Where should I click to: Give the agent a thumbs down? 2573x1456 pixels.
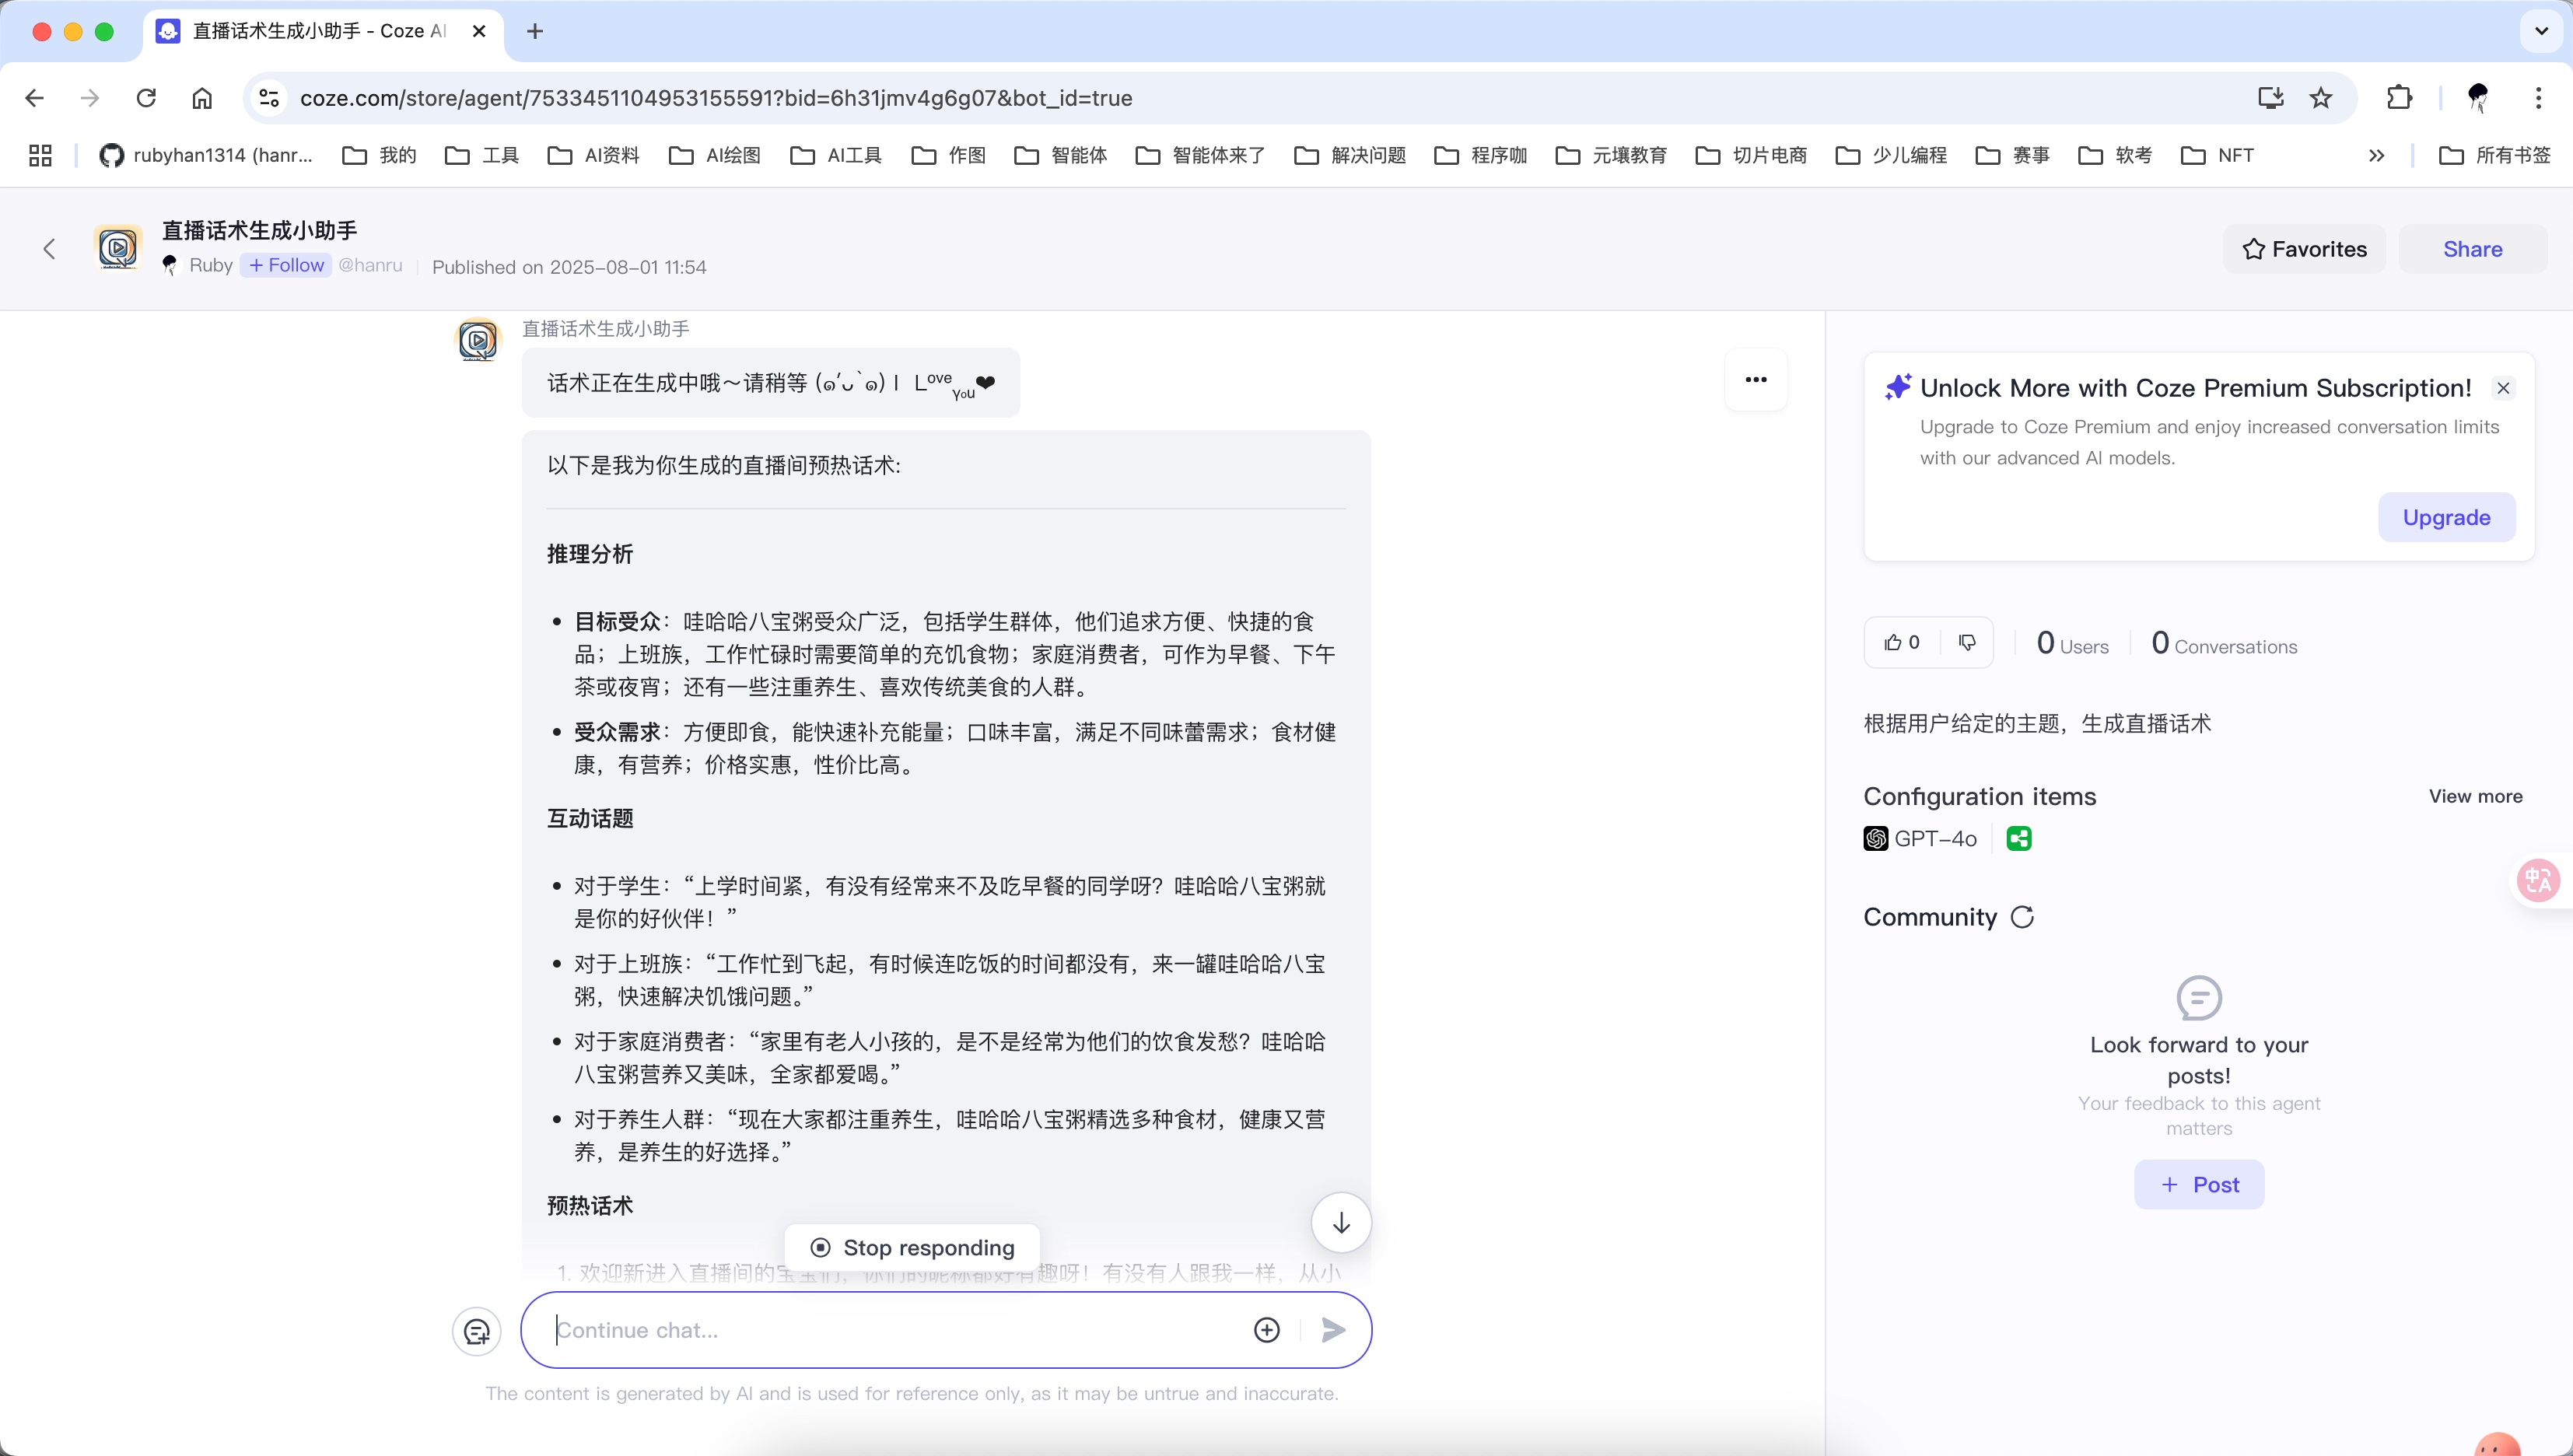[x=1967, y=642]
